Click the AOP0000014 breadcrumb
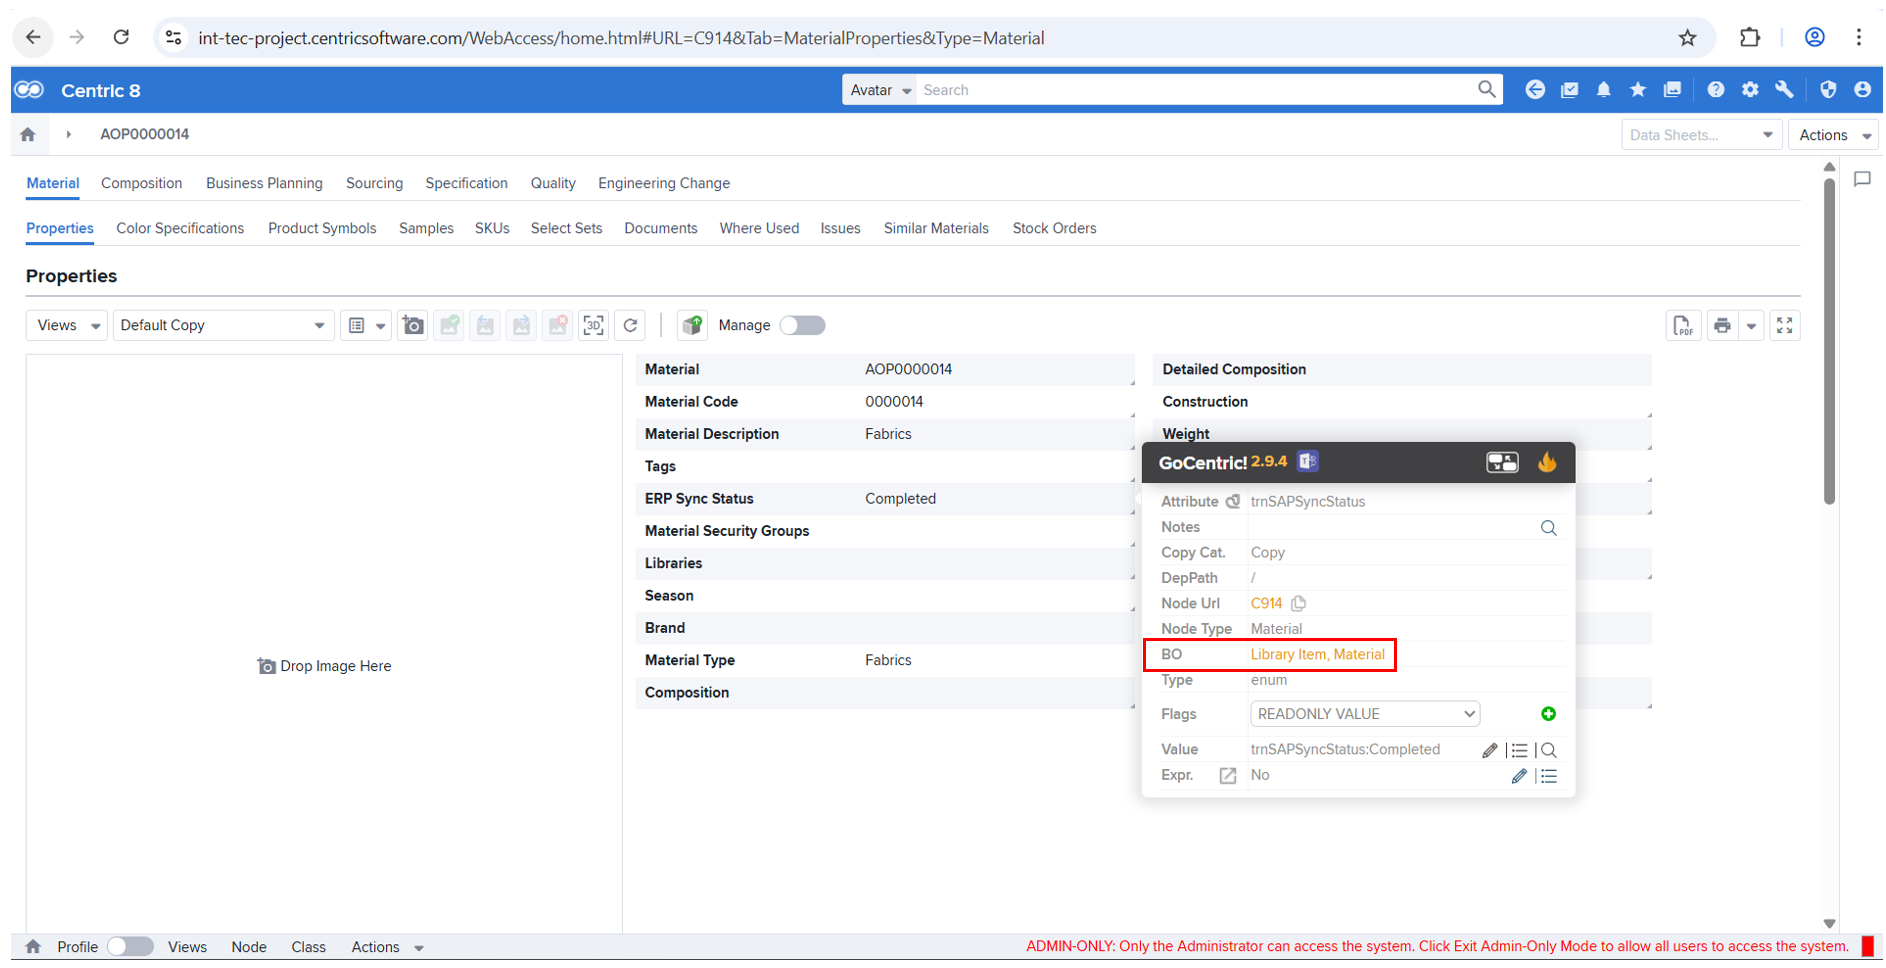This screenshot has width=1886, height=968. tap(144, 134)
